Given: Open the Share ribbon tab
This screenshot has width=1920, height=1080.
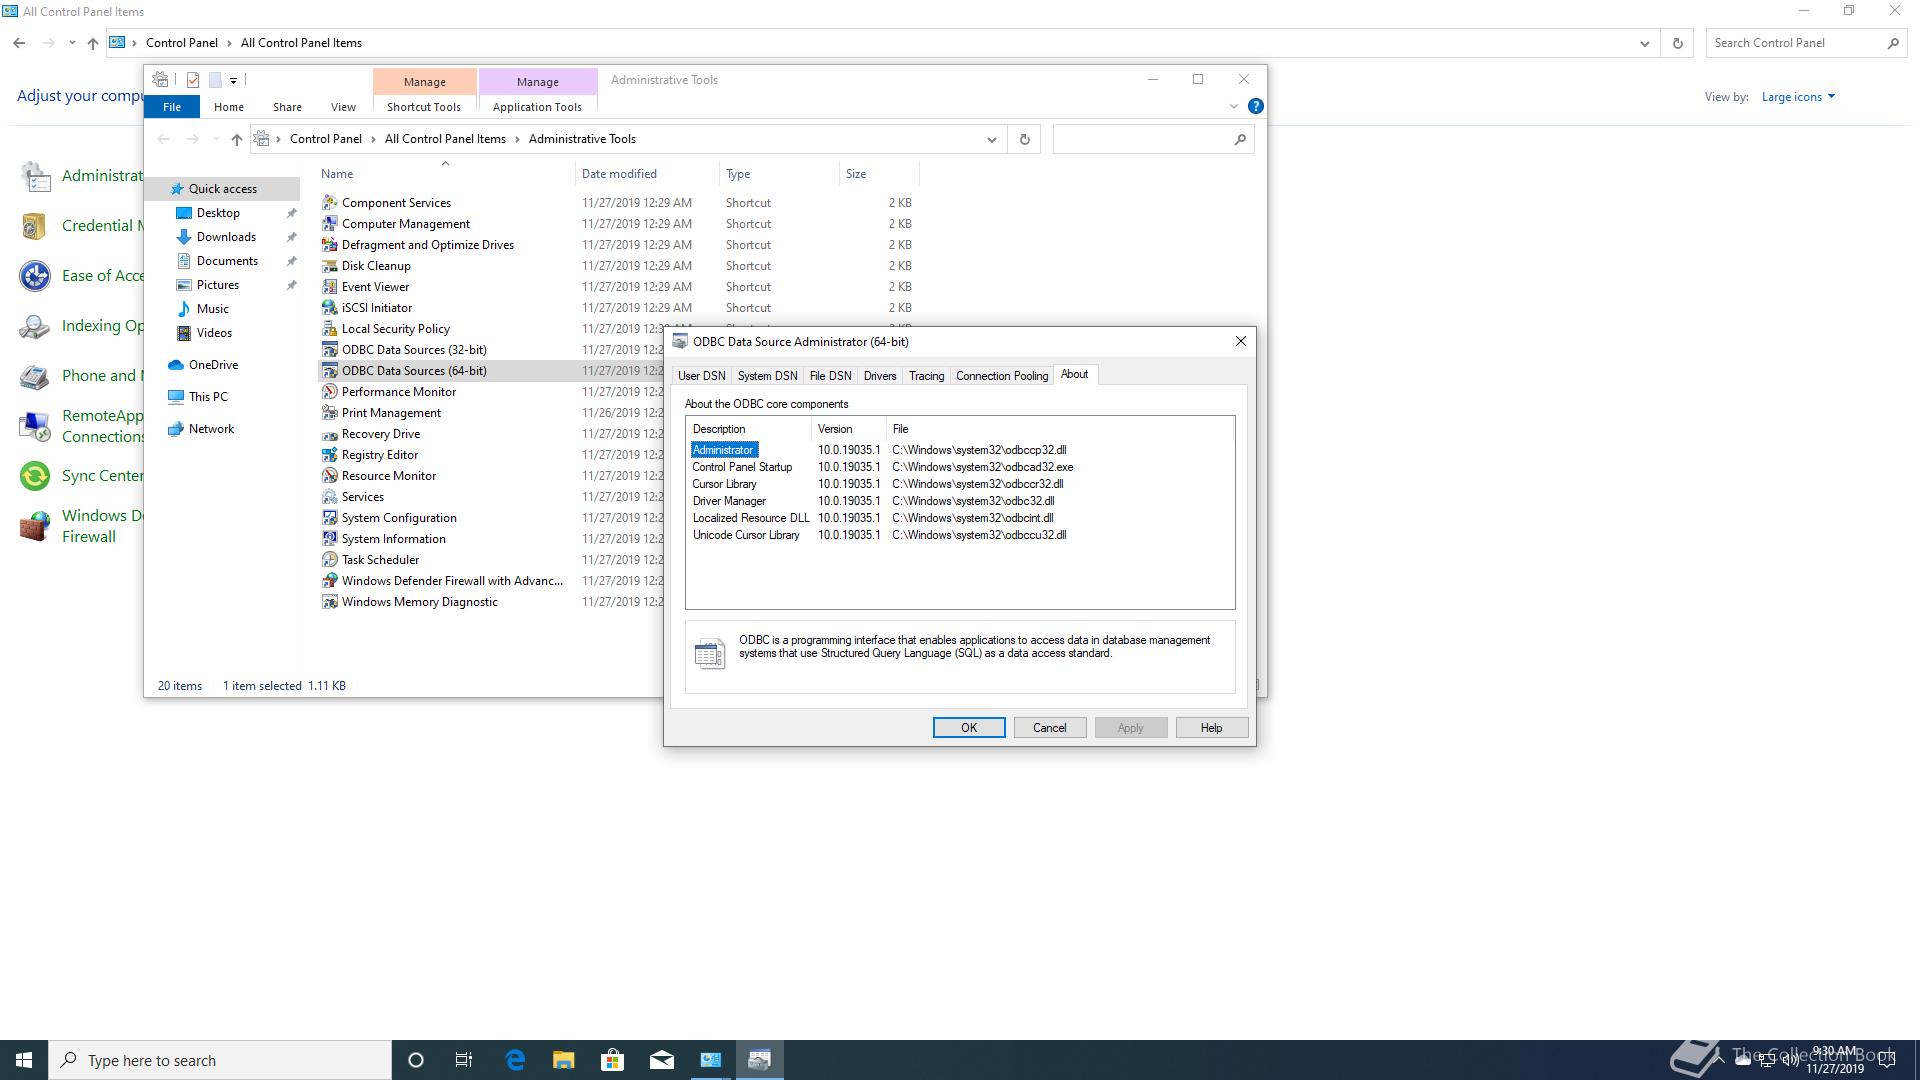Looking at the screenshot, I should [x=287, y=107].
